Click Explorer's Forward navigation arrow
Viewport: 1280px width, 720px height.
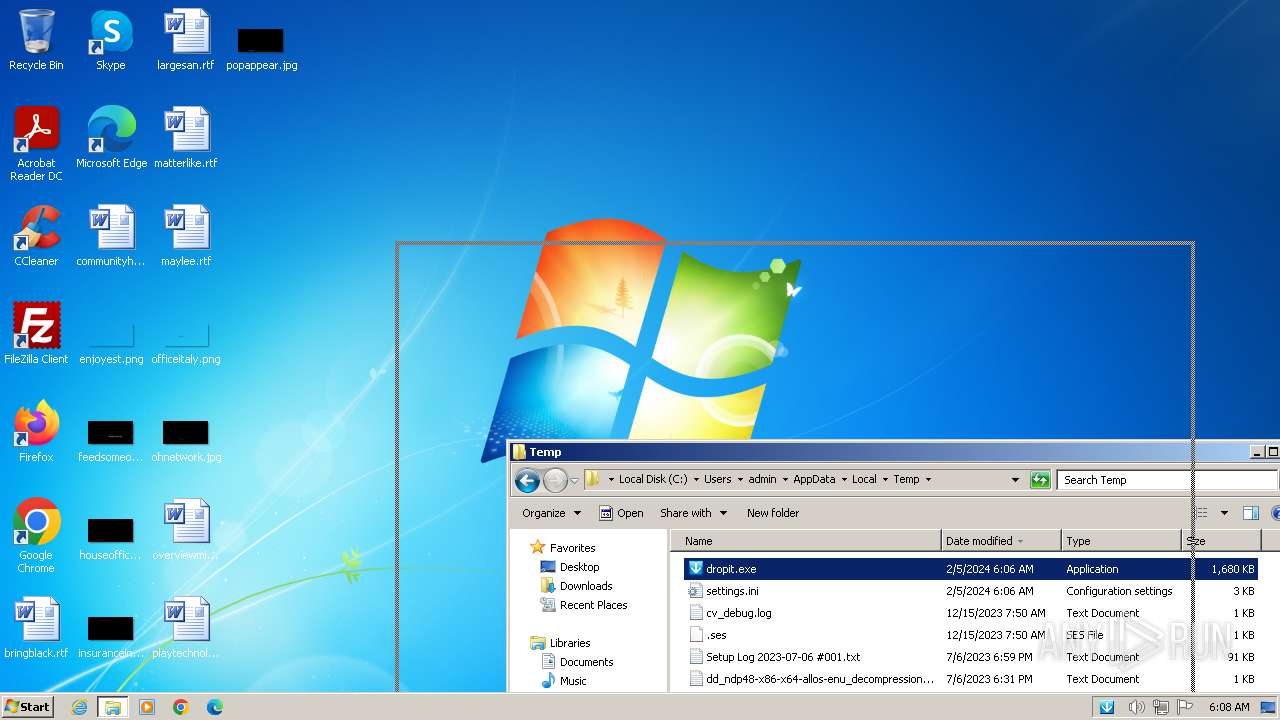555,480
